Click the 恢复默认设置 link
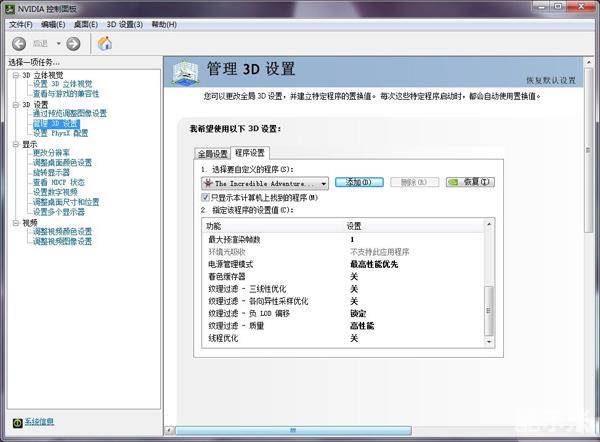 [550, 80]
